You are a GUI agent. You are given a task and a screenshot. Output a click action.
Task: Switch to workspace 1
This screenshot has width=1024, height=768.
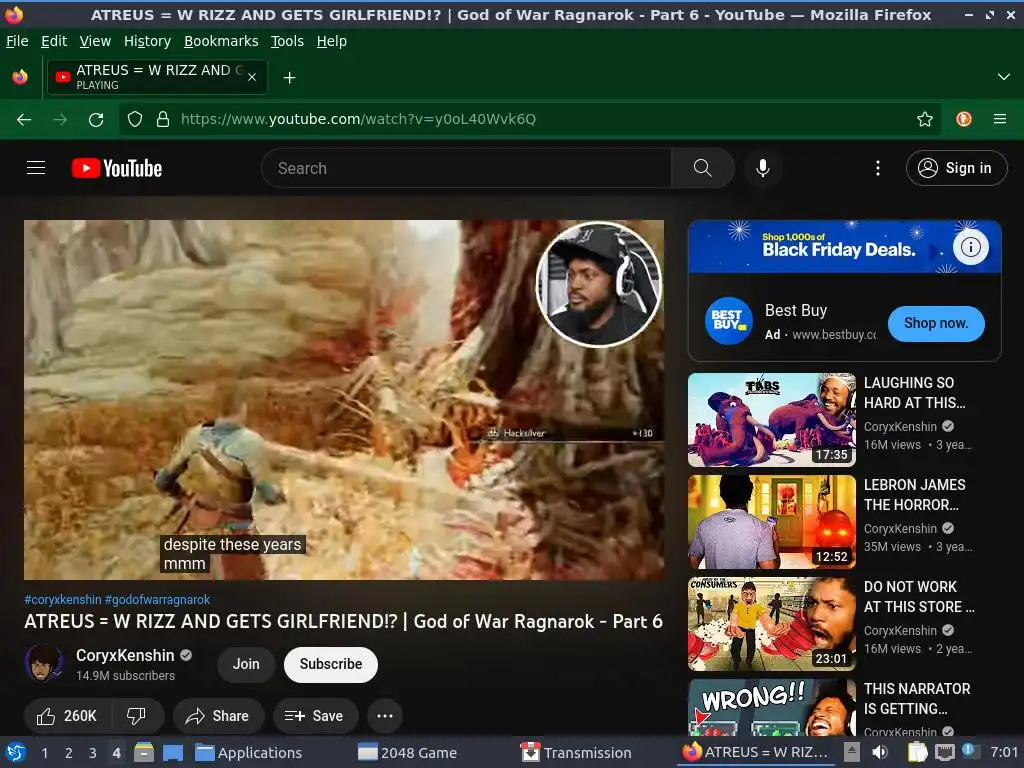(44, 753)
